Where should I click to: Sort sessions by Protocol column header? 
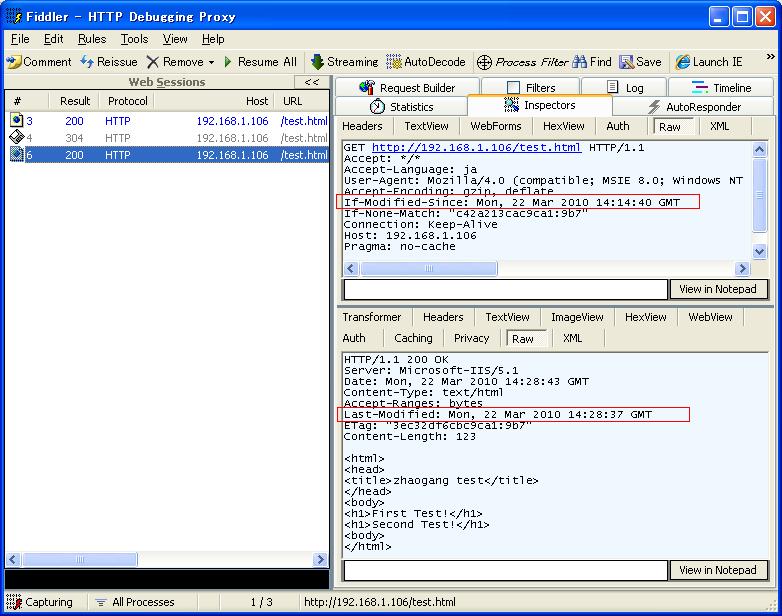128,101
